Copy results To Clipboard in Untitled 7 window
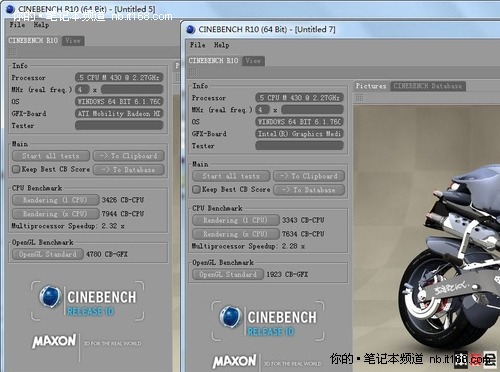 (309, 176)
